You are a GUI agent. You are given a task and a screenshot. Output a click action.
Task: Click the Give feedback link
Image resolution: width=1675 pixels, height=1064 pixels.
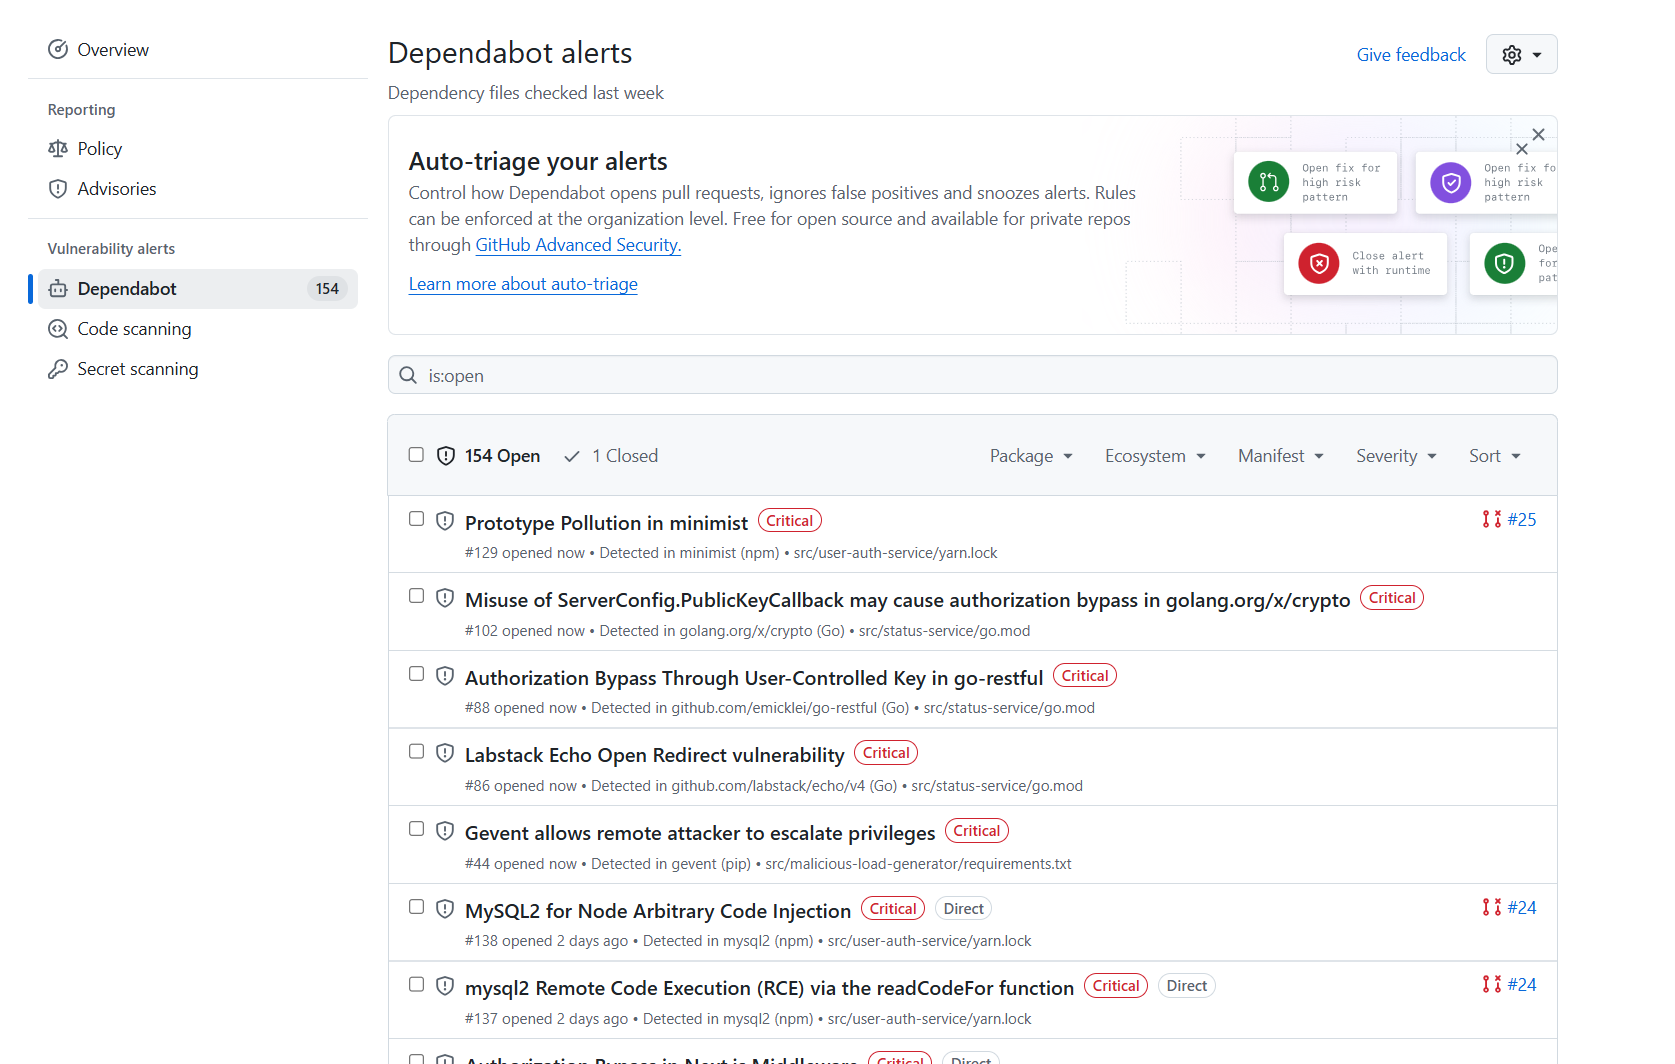click(1411, 54)
